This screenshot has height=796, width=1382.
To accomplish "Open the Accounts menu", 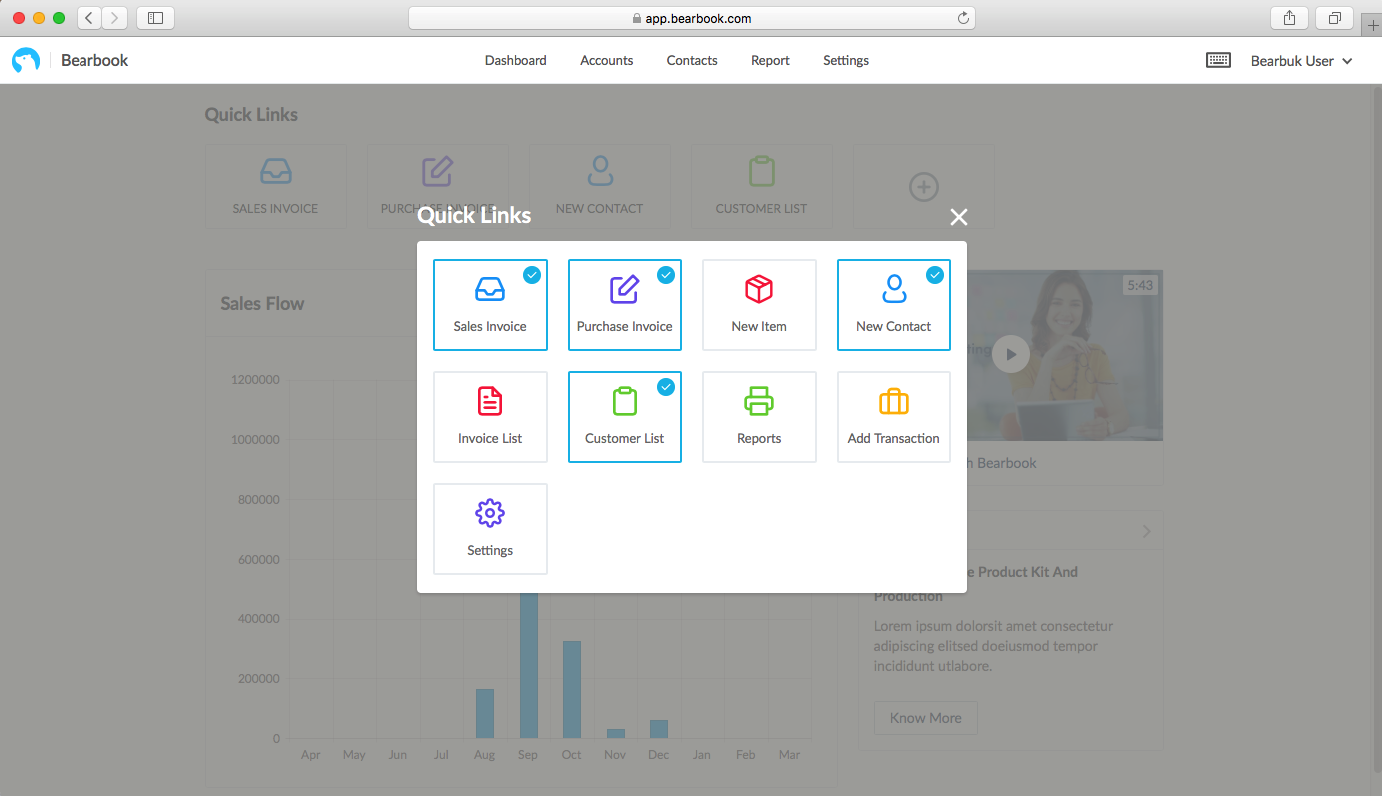I will pyautogui.click(x=607, y=60).
